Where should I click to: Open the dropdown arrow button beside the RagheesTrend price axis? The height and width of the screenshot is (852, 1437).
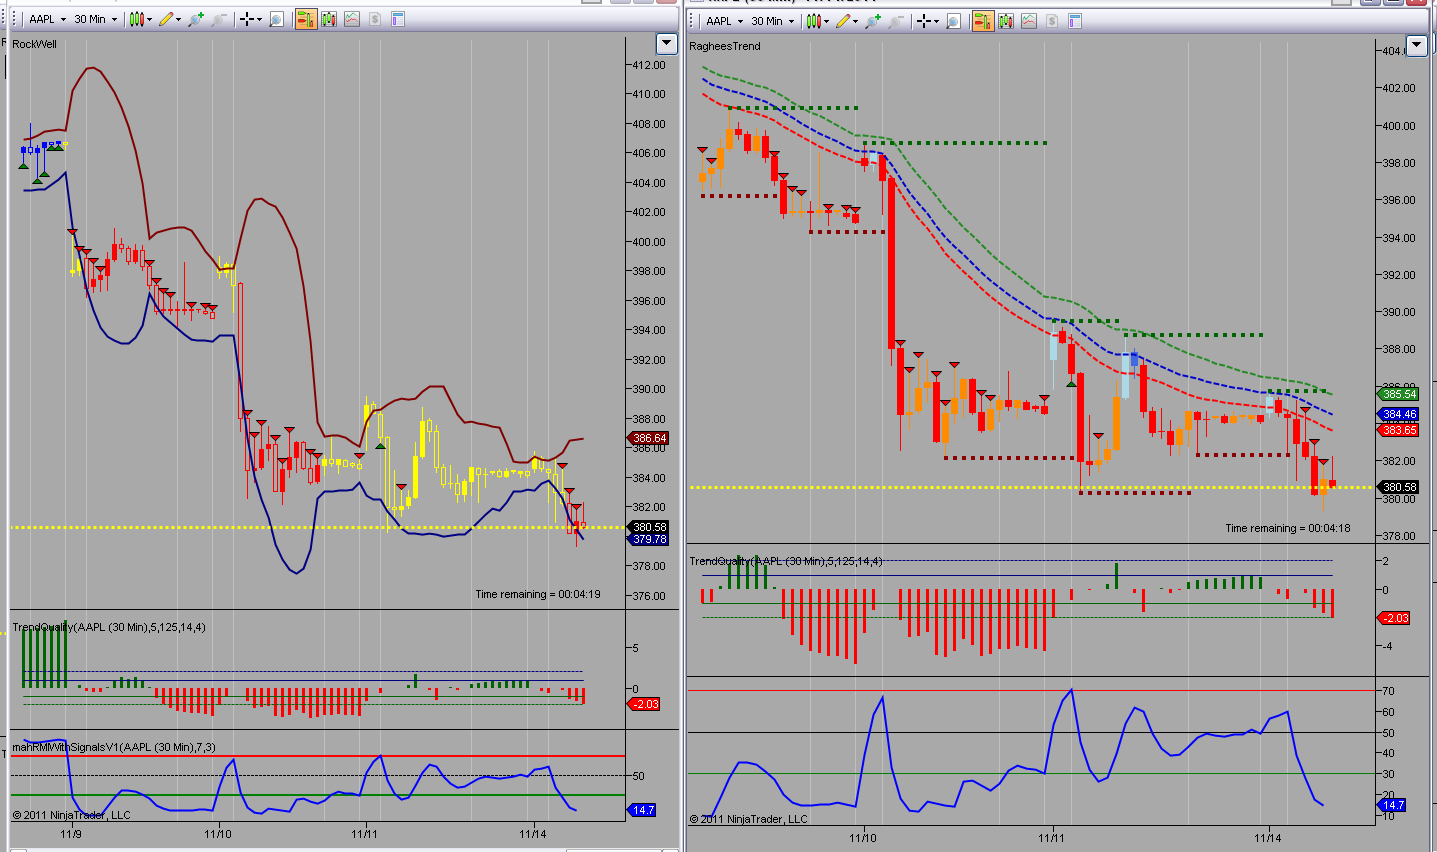coord(1416,45)
